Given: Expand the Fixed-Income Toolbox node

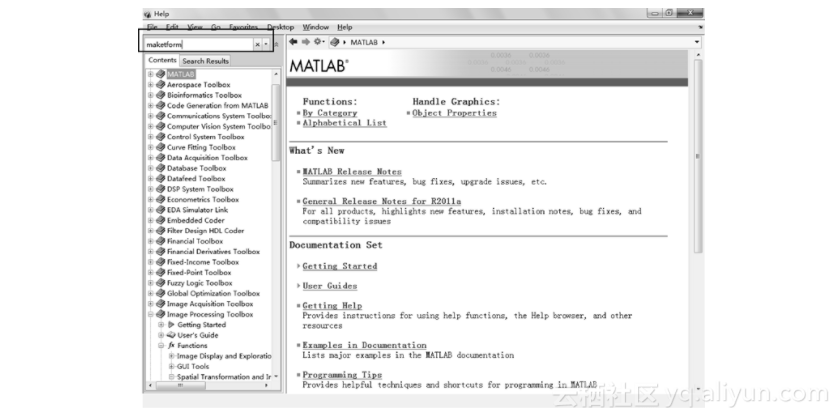Looking at the screenshot, I should (x=151, y=262).
